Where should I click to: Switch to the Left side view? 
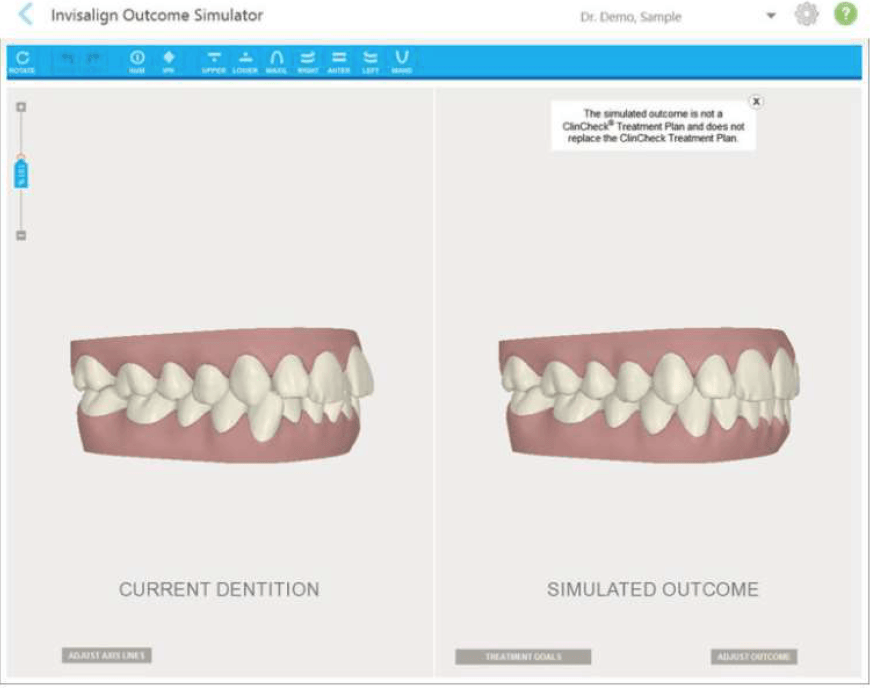coord(370,62)
